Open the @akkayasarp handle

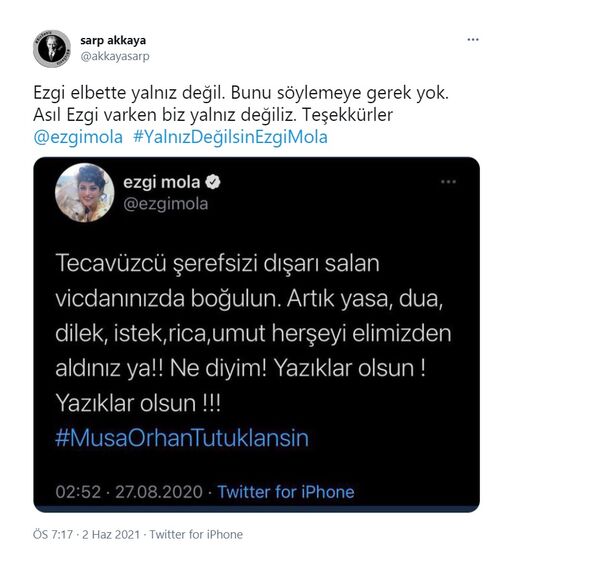pyautogui.click(x=115, y=57)
